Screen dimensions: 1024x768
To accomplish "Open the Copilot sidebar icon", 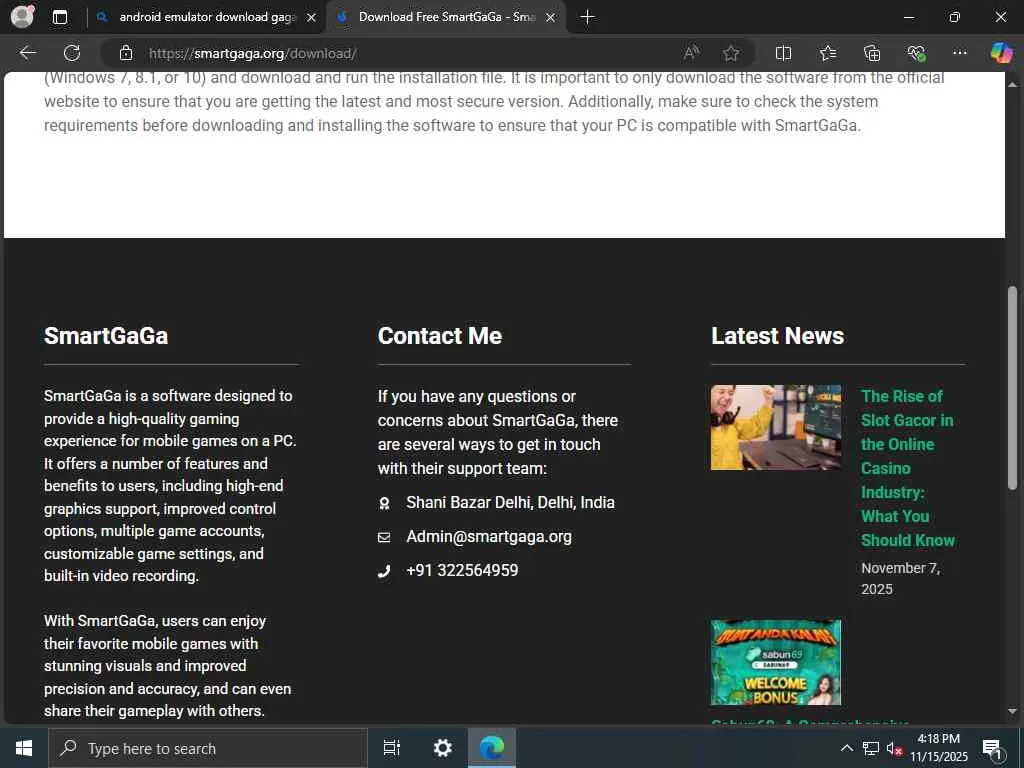I will coord(1001,53).
